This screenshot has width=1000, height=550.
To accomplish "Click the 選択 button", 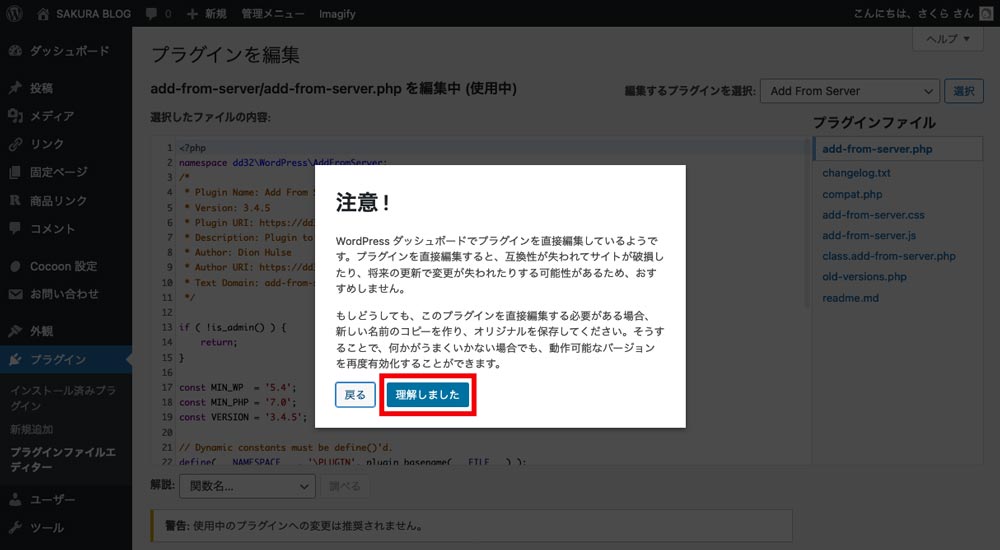I will pyautogui.click(x=964, y=91).
